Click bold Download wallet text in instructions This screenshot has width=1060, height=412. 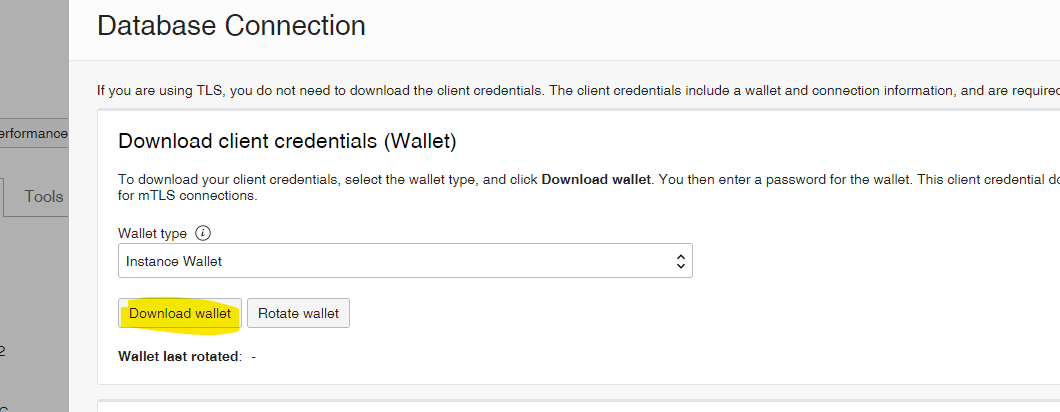(x=596, y=179)
